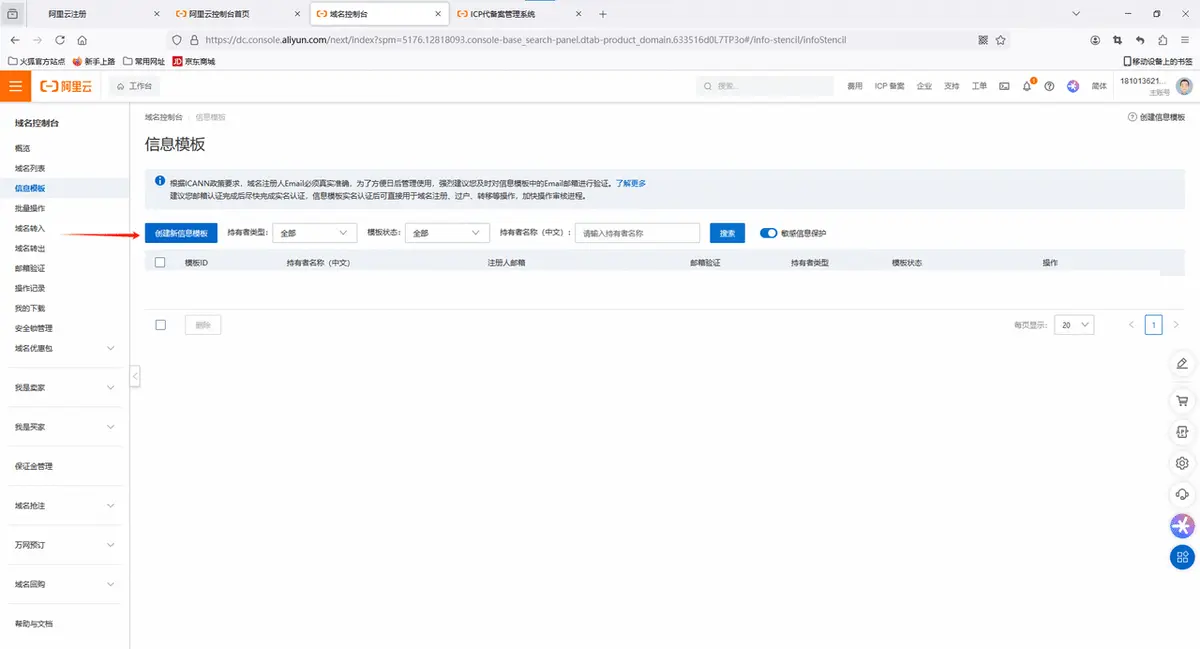
Task: Click 了解更多 link
Action: [631, 183]
